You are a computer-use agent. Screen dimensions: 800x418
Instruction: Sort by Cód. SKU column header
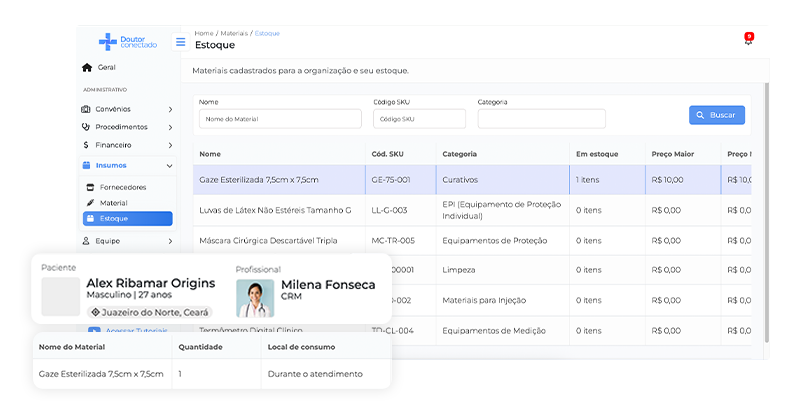pos(387,154)
